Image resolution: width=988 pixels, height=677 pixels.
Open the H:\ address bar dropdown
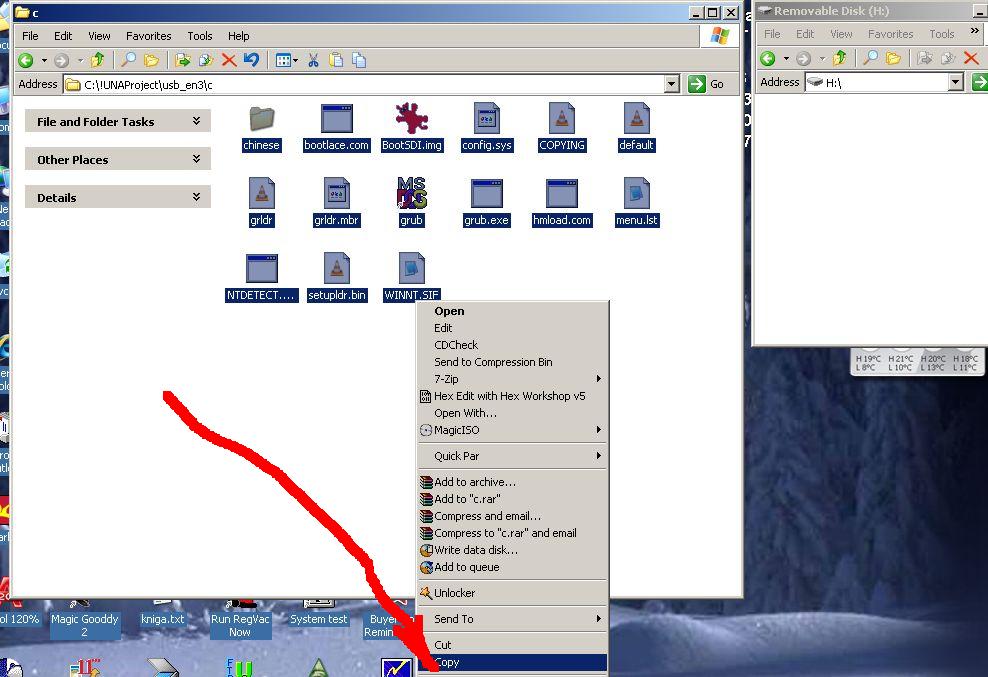955,83
